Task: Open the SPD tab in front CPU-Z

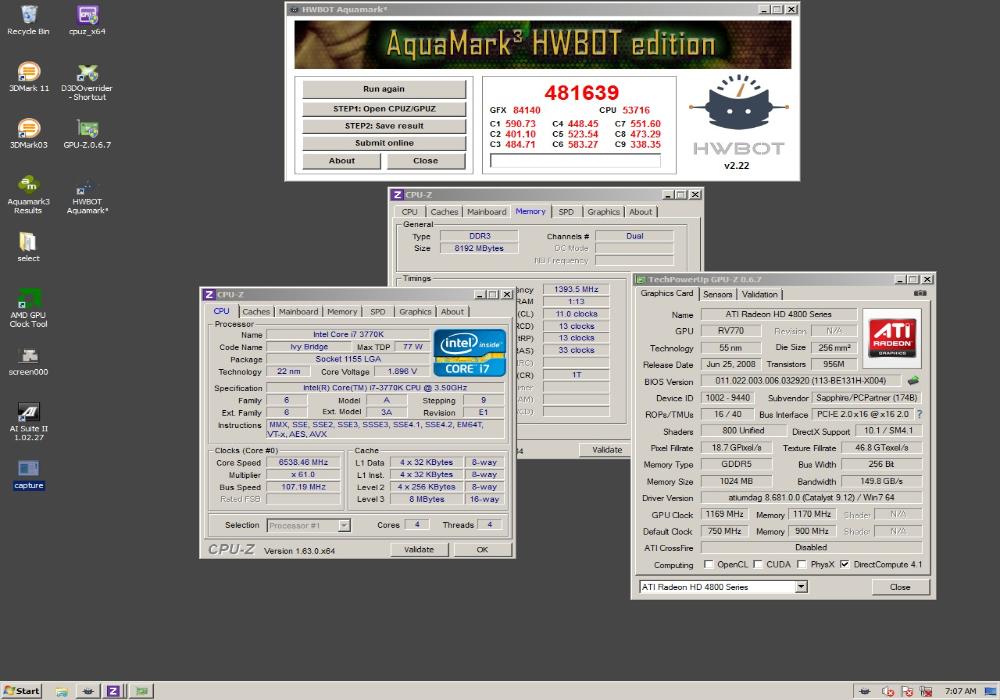Action: (x=378, y=312)
